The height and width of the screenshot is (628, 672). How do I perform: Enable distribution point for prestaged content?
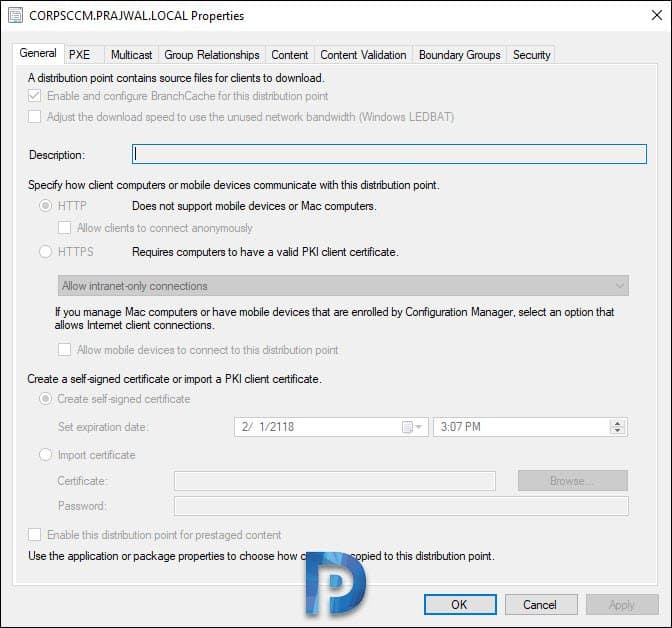coord(35,535)
